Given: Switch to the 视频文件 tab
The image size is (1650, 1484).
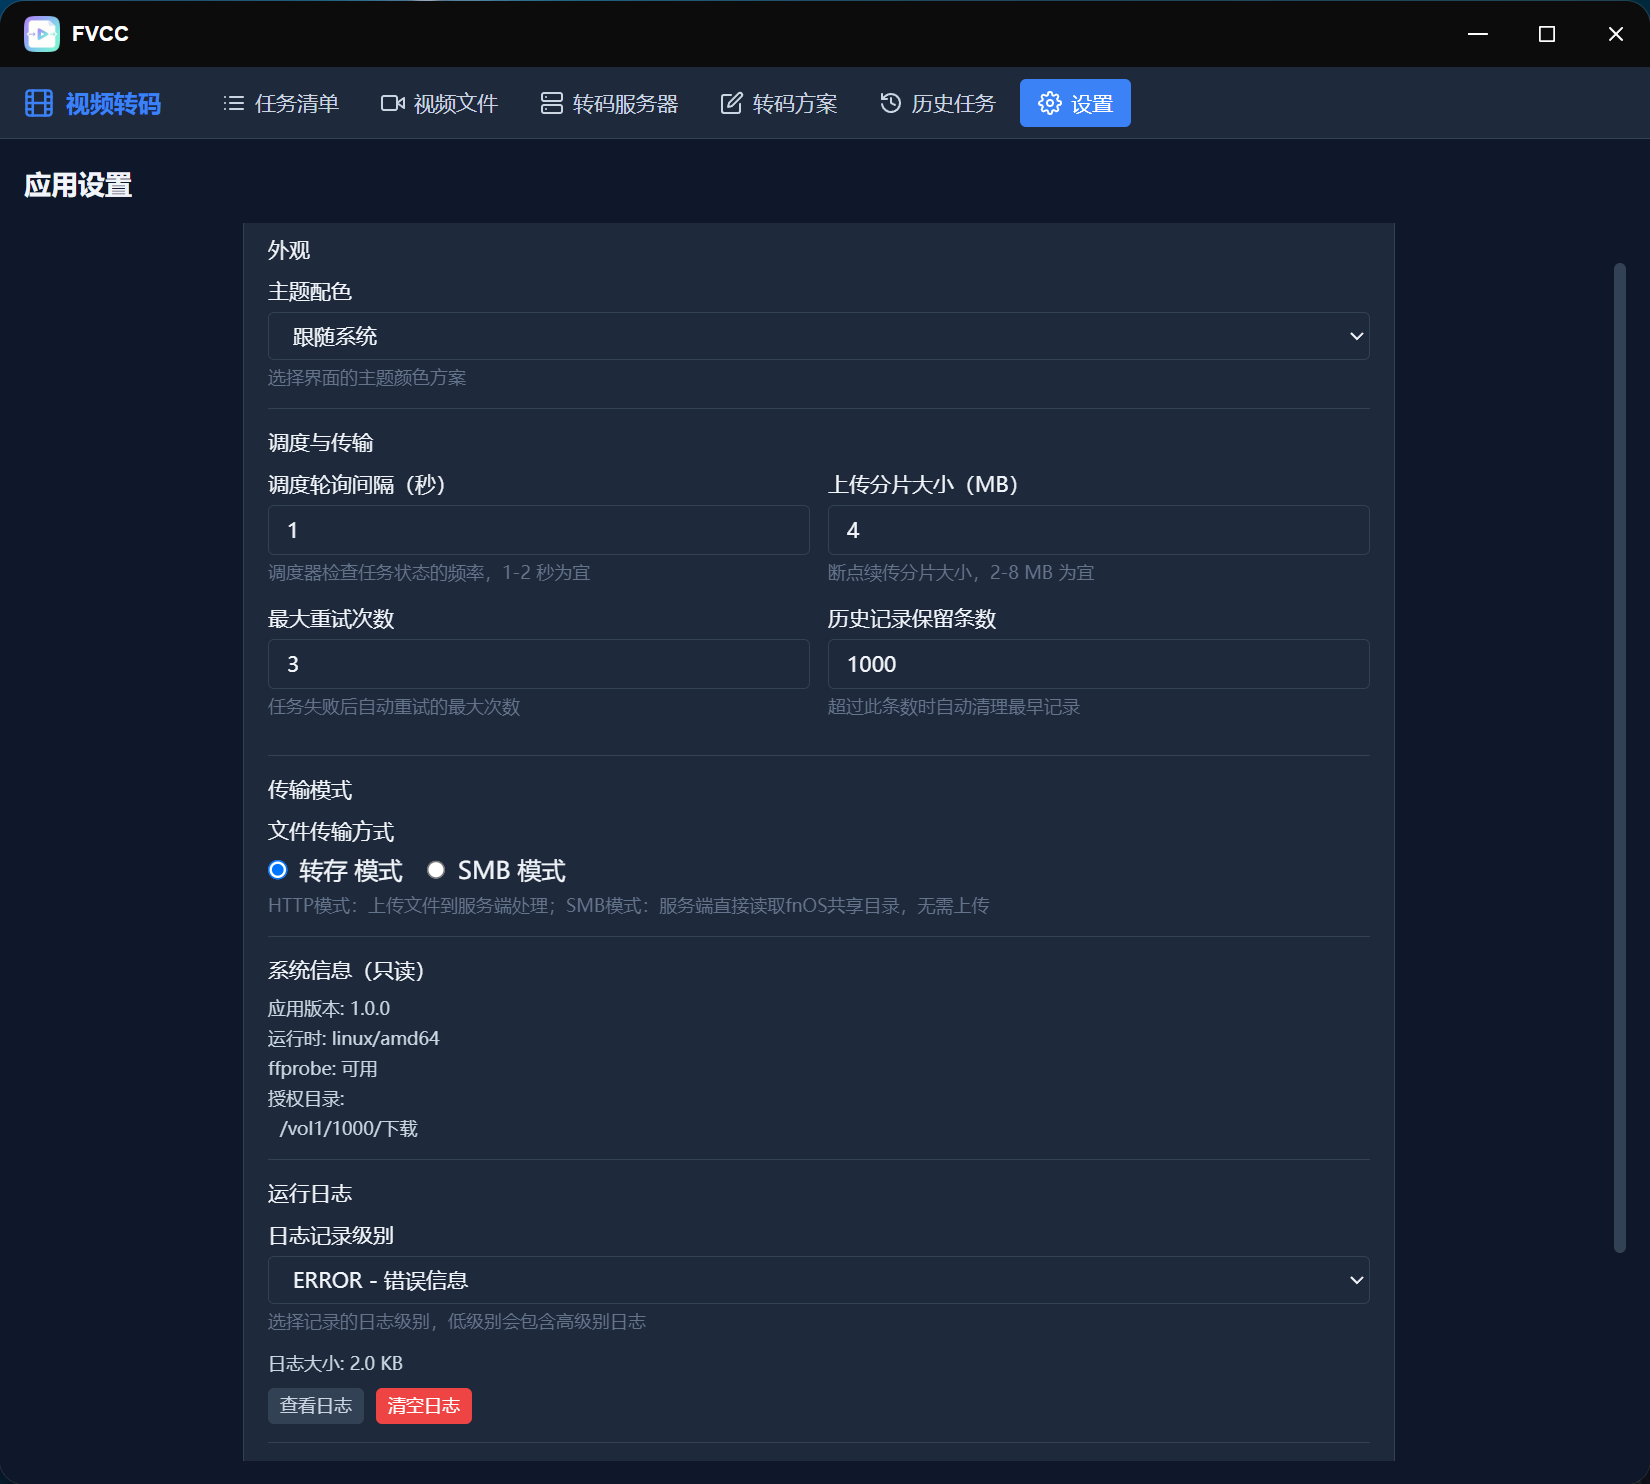Looking at the screenshot, I should (439, 103).
